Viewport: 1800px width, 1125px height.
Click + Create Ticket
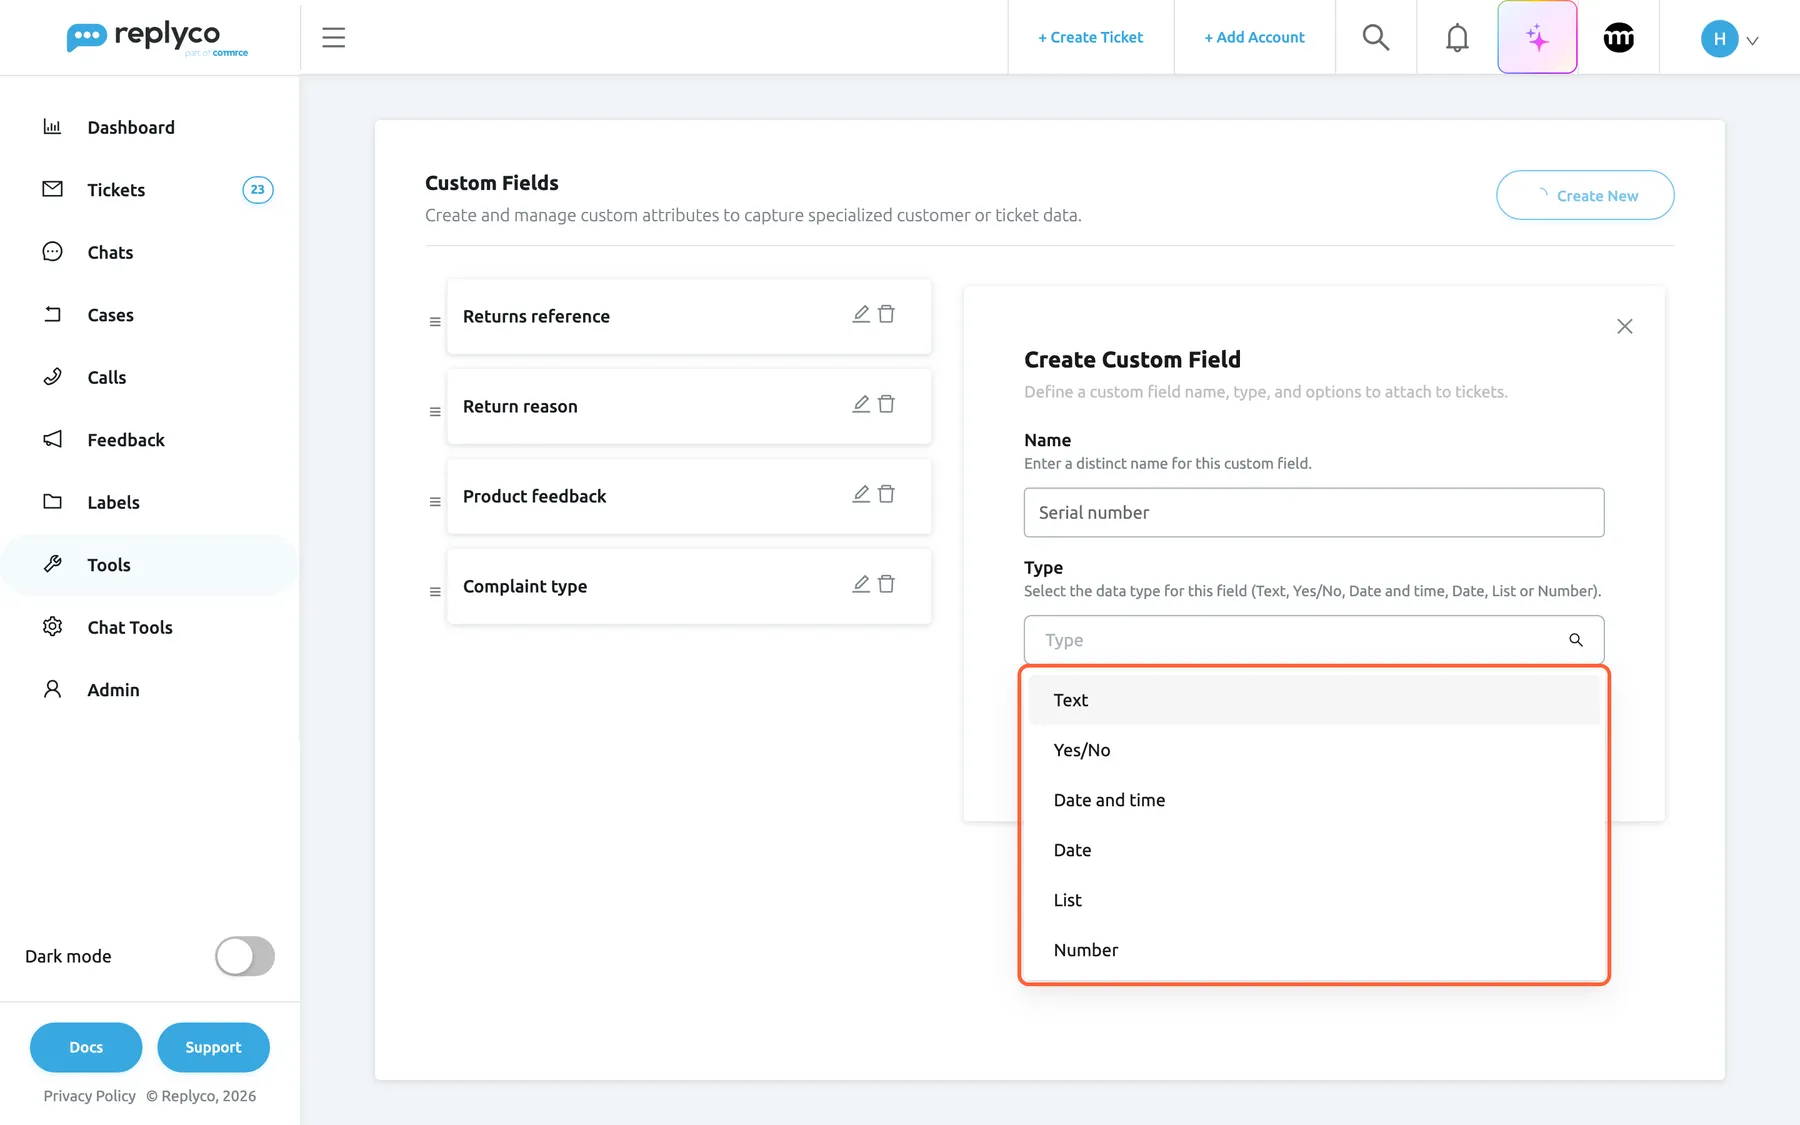coord(1090,37)
